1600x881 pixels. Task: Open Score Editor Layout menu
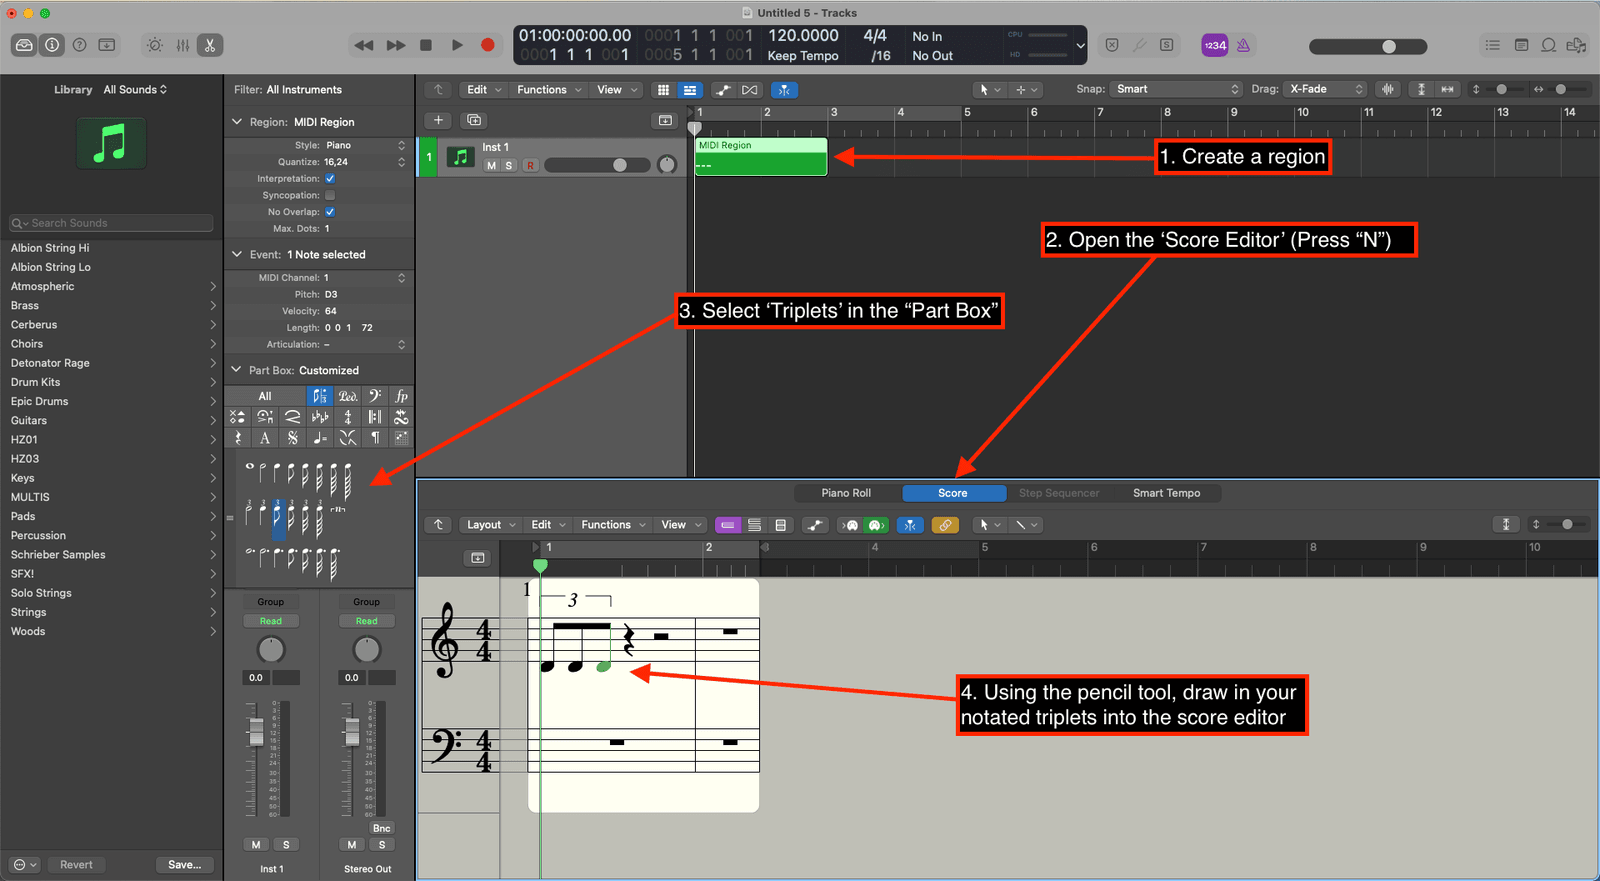[491, 525]
